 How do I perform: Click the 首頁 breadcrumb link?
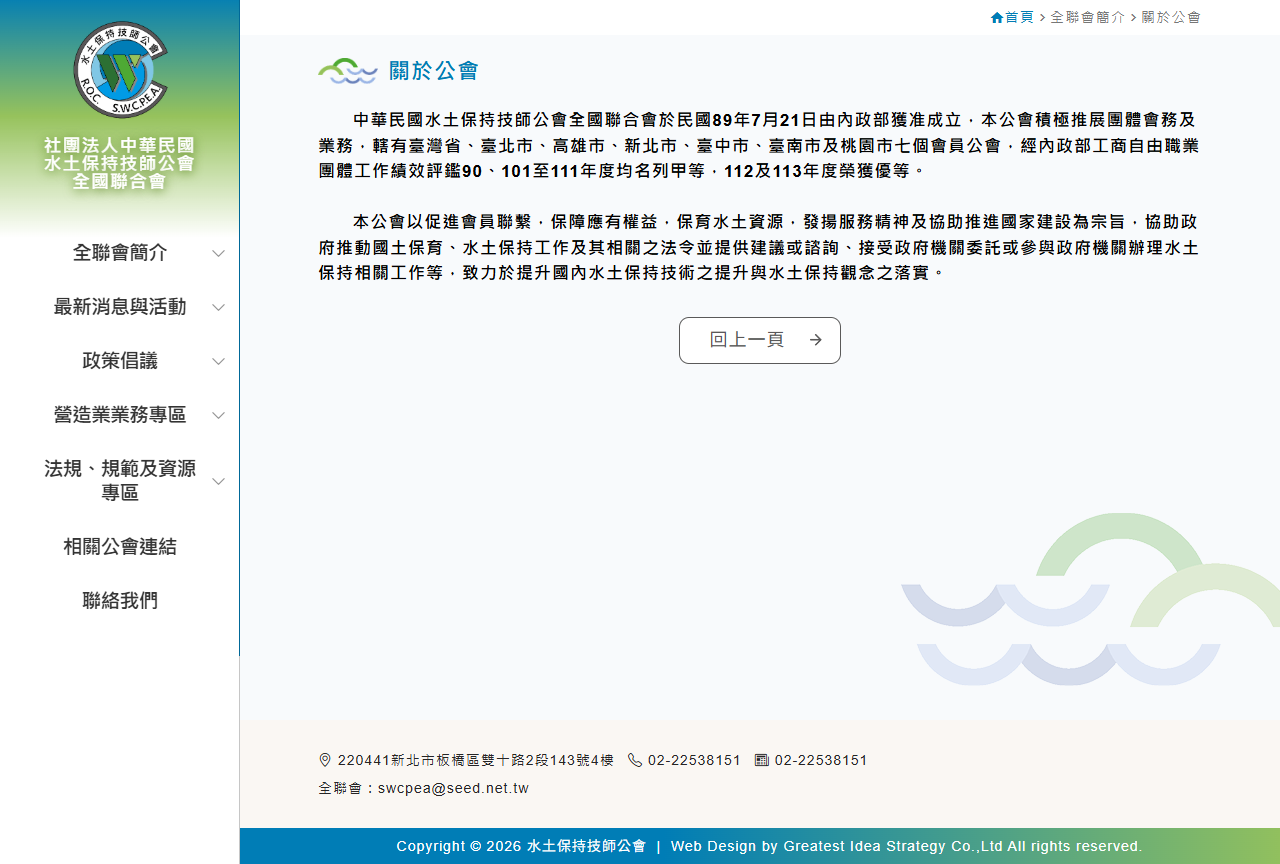tap(1019, 17)
